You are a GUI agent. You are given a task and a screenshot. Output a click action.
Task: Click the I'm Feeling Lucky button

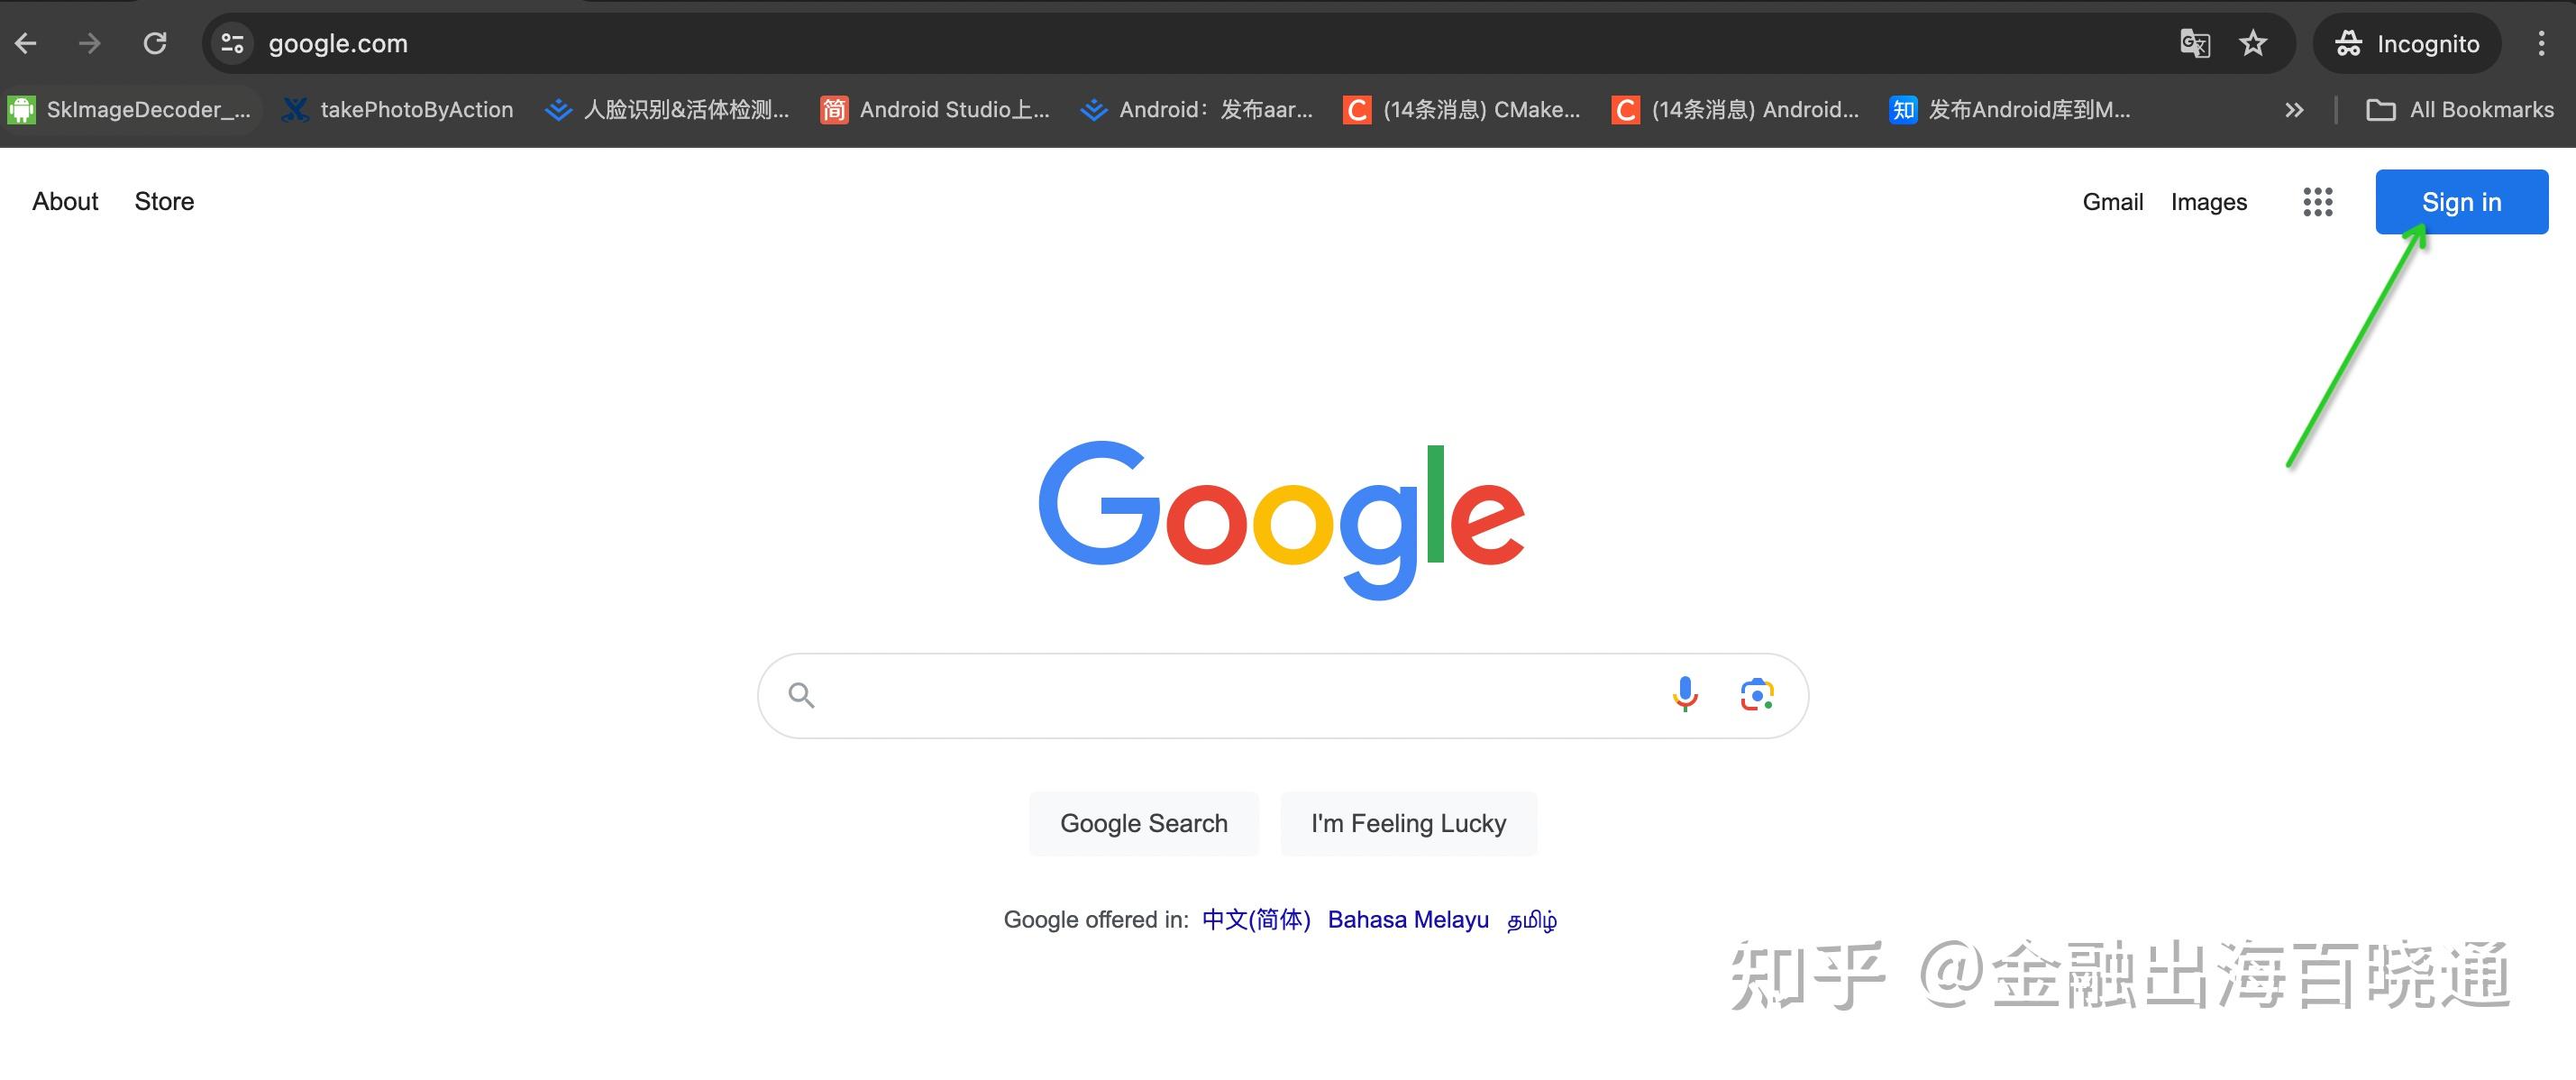click(1404, 822)
